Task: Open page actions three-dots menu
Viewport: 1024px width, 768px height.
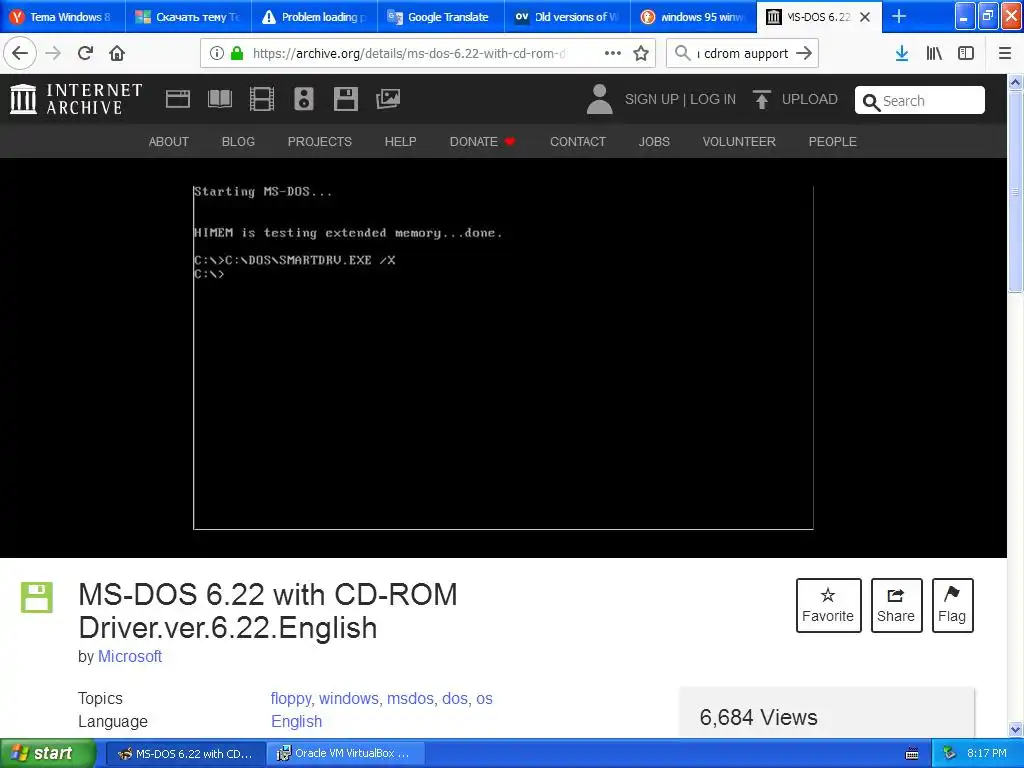Action: (613, 54)
